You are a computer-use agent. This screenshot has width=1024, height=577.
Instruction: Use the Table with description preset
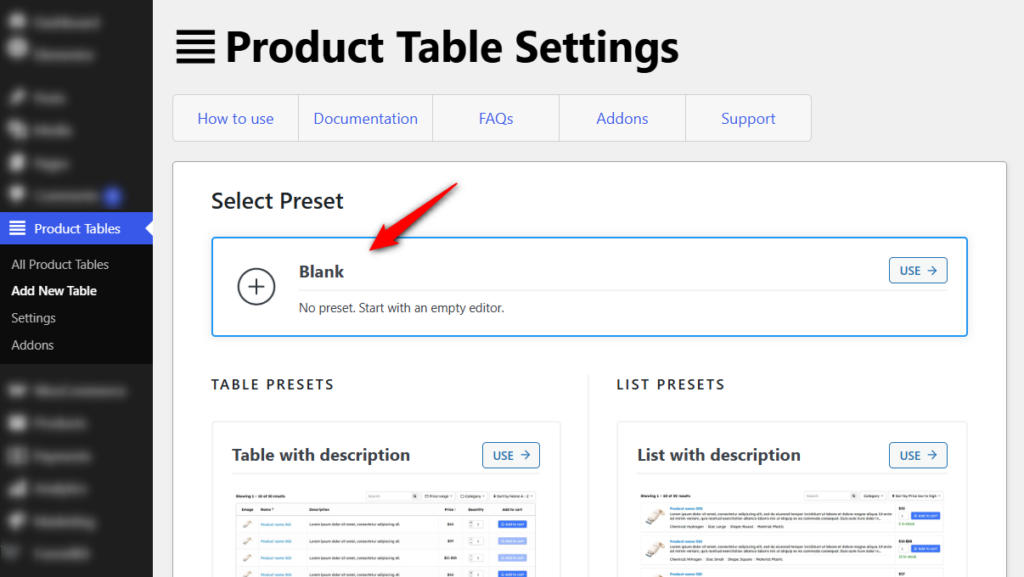pyautogui.click(x=511, y=455)
